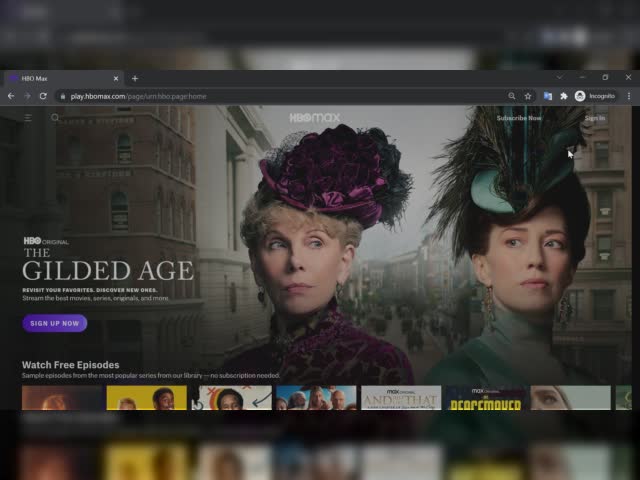Reload the HBO Max page
640x480 pixels.
click(43, 96)
